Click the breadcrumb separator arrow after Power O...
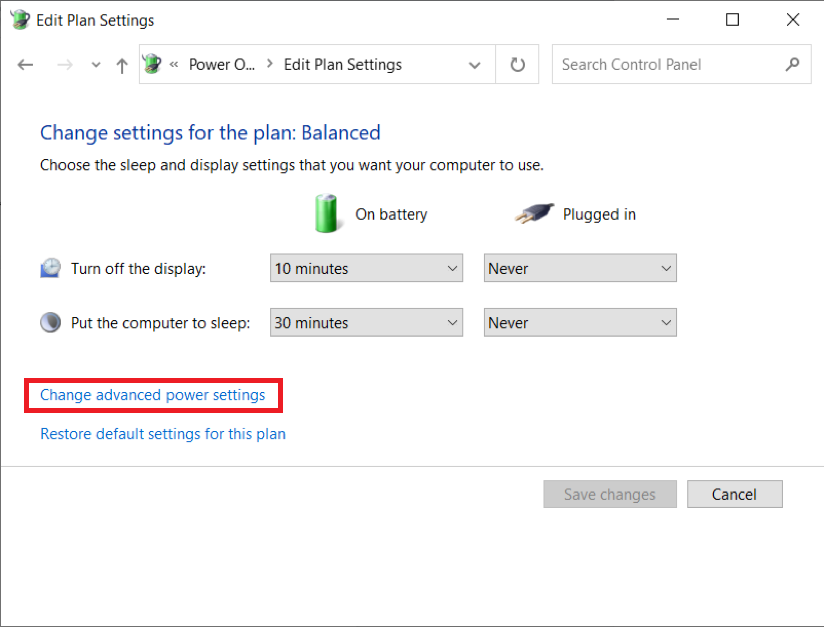Screen dimensions: 824x627 [x=270, y=64]
